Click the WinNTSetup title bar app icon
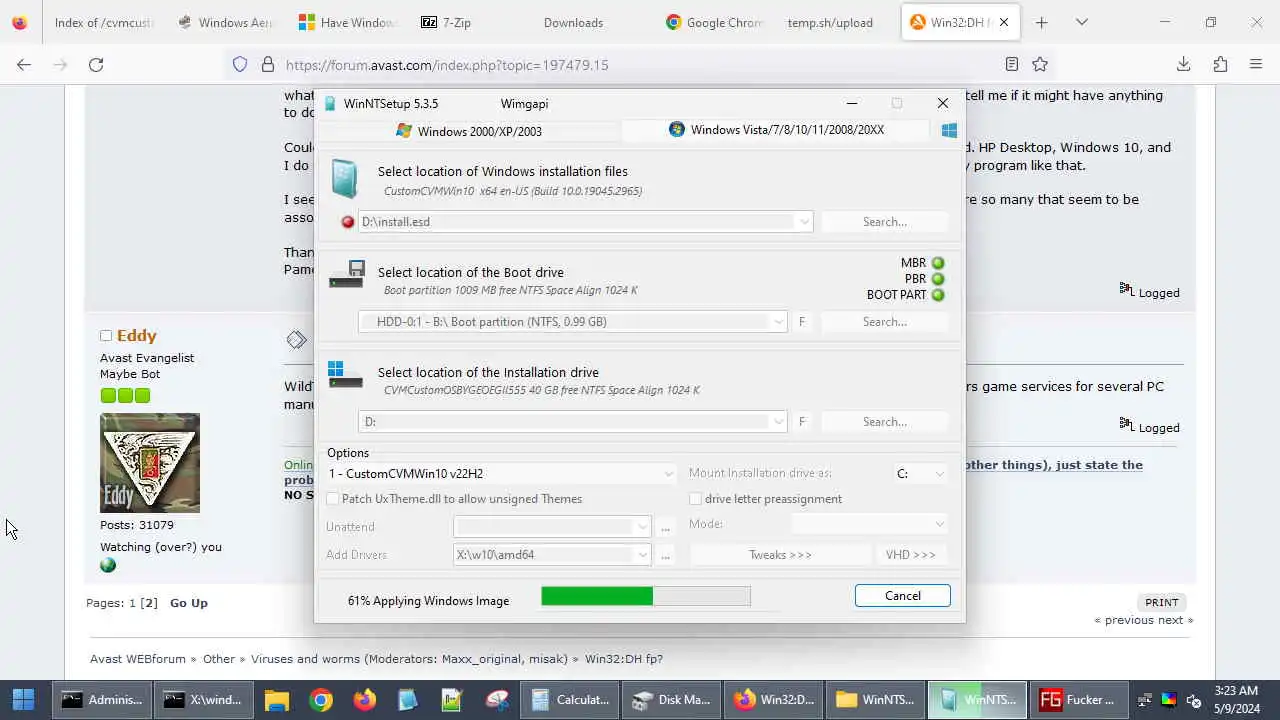 [x=330, y=103]
